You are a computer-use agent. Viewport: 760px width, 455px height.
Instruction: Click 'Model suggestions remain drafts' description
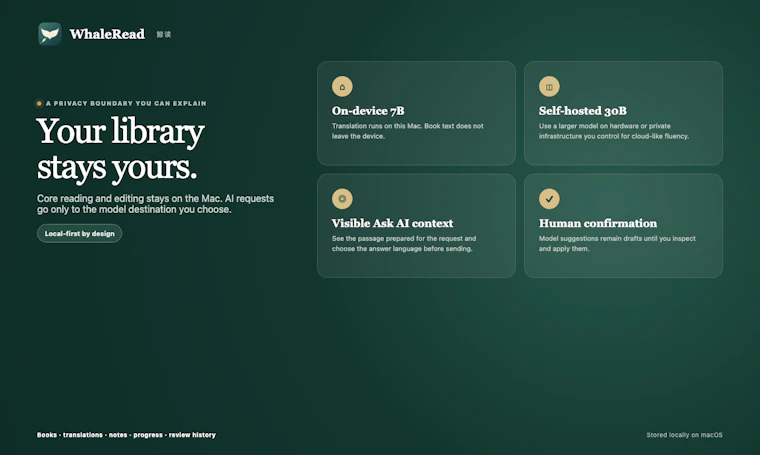tap(617, 243)
